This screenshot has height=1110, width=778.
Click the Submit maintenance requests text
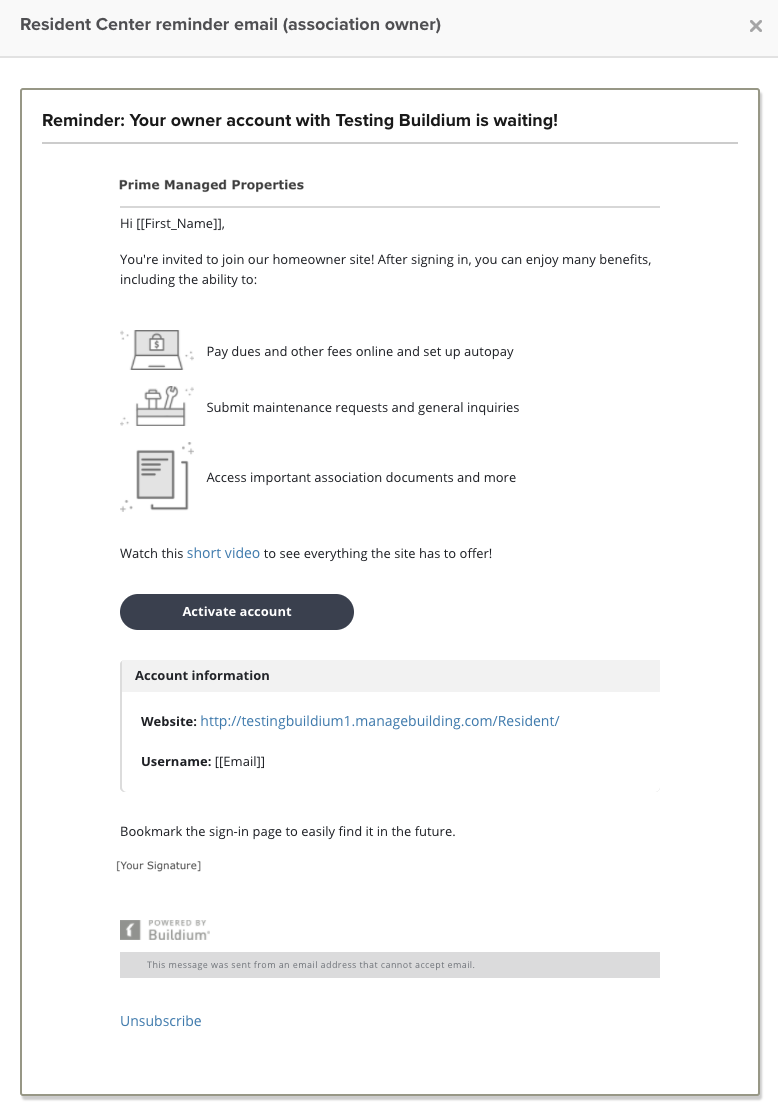pyautogui.click(x=362, y=407)
